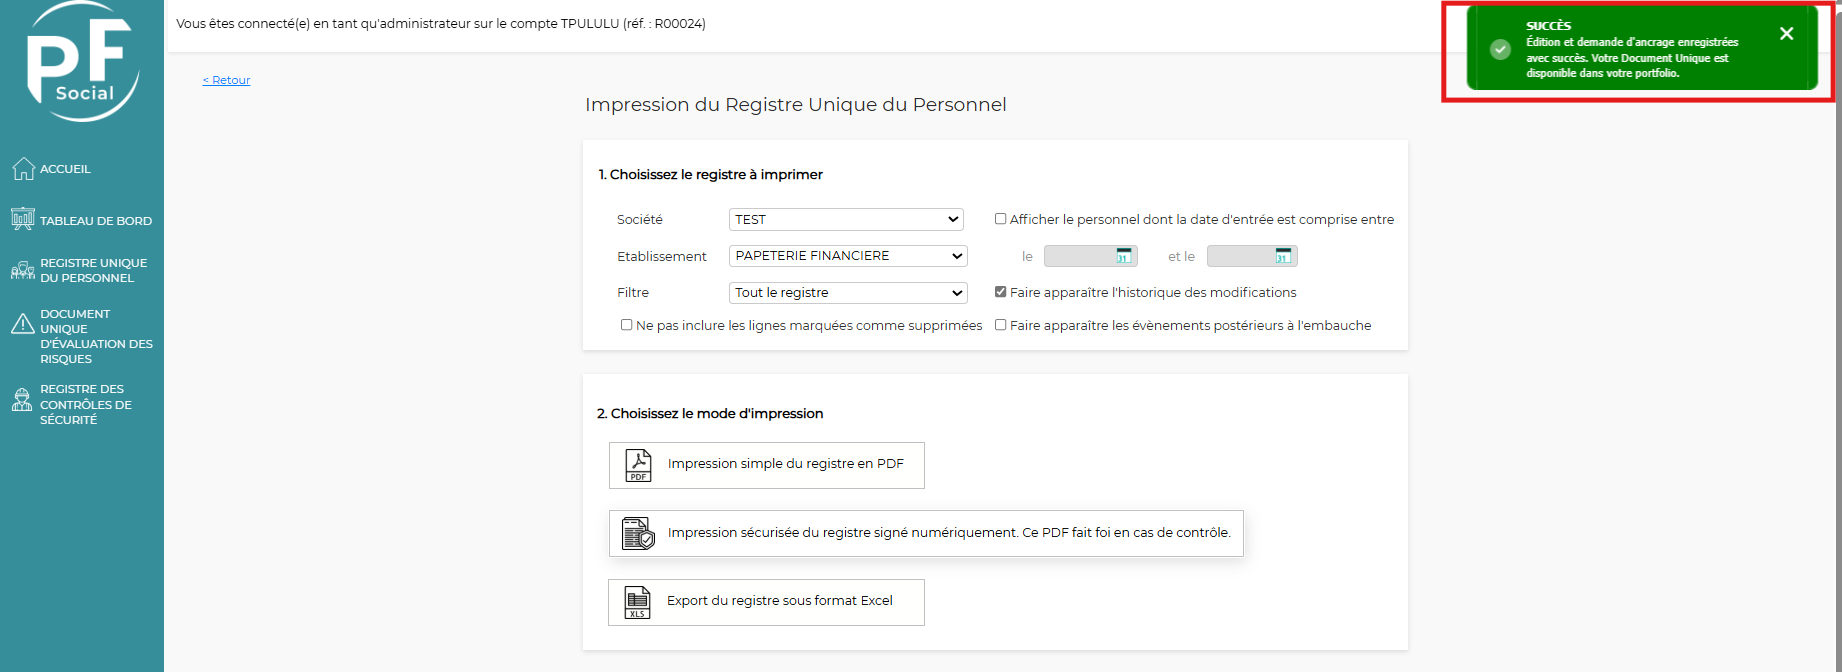The height and width of the screenshot is (672, 1842).
Task: Open the Filtre dropdown menu
Action: [848, 293]
